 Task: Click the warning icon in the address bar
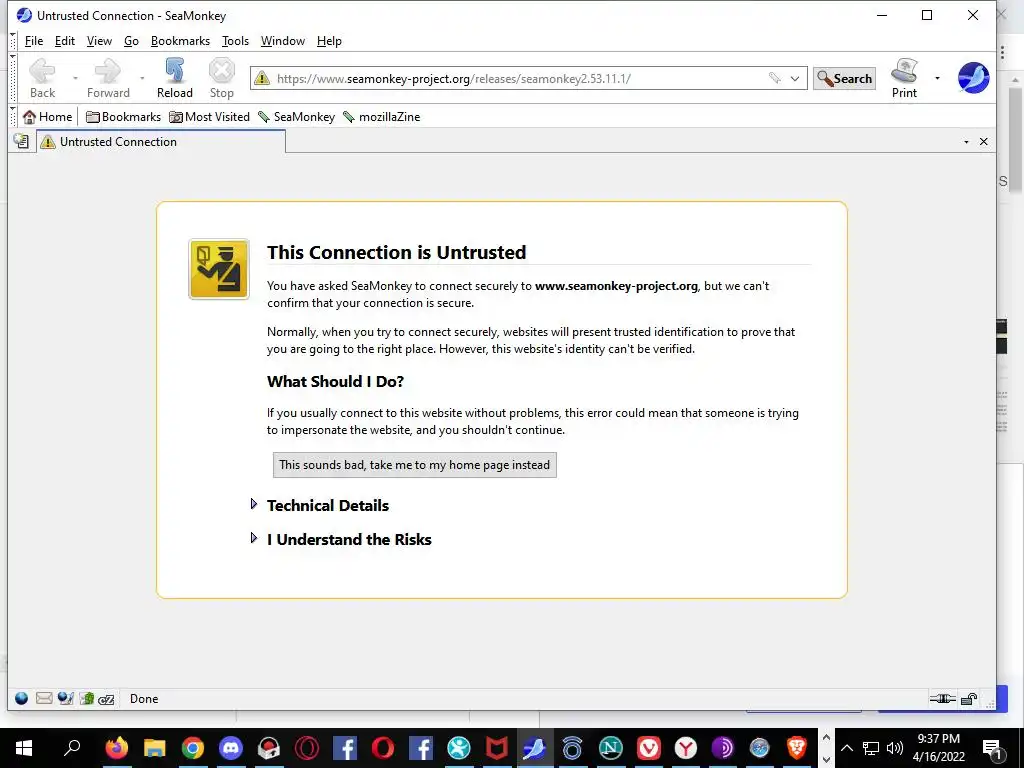(262, 78)
